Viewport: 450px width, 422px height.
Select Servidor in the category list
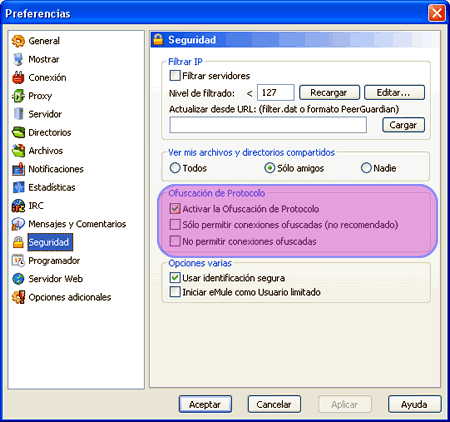(45, 114)
